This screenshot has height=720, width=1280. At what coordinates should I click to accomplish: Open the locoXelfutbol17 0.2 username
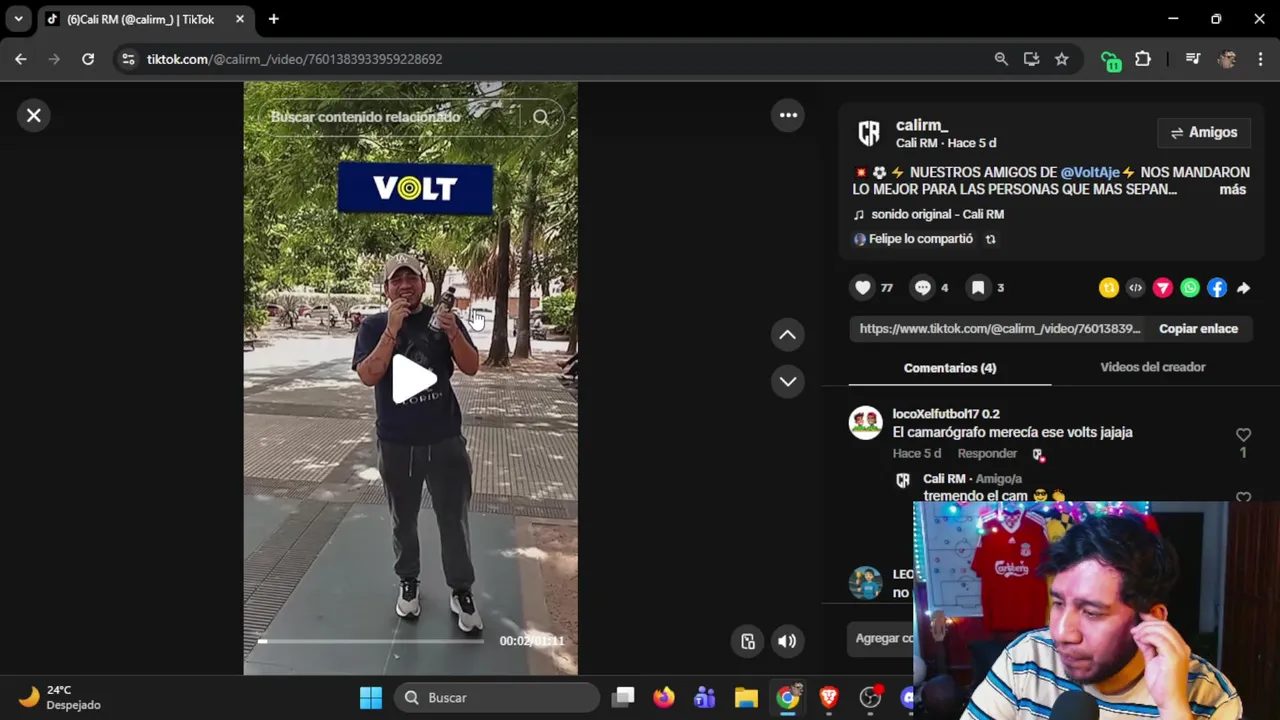tap(946, 414)
